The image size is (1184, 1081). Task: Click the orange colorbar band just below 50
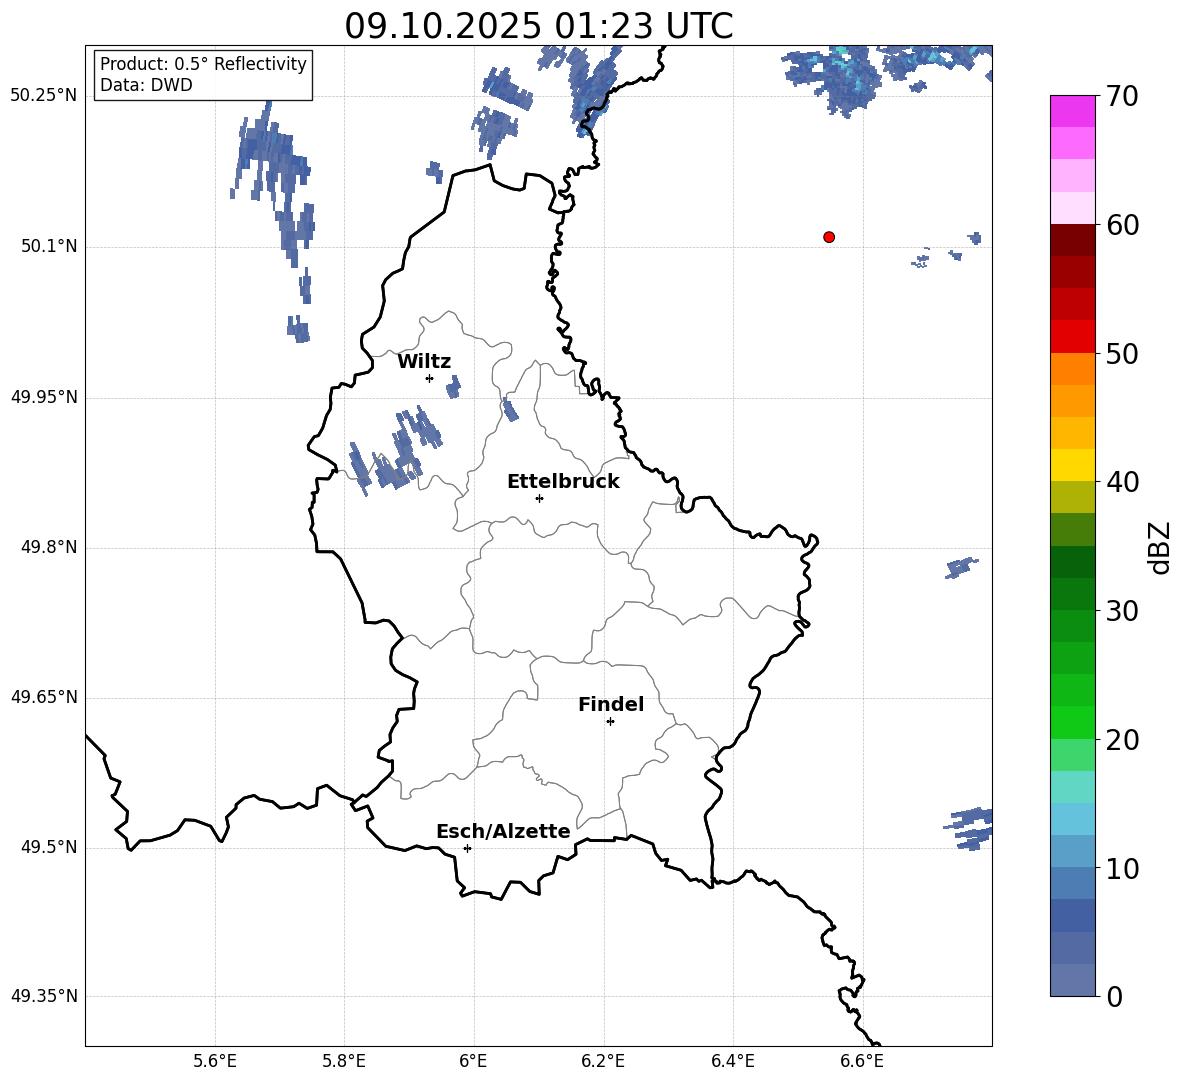pyautogui.click(x=1072, y=368)
